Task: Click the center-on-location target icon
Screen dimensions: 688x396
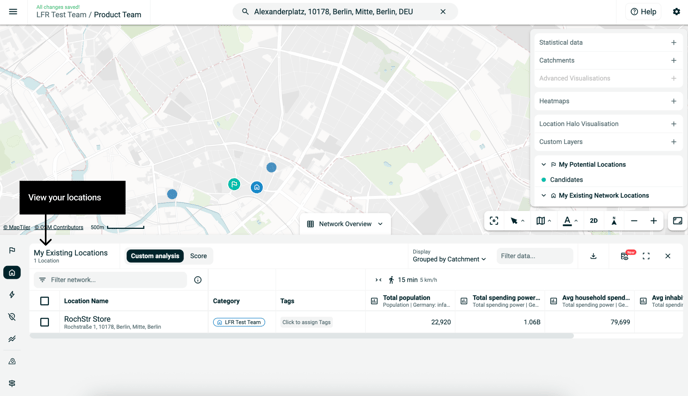Action: tap(494, 221)
